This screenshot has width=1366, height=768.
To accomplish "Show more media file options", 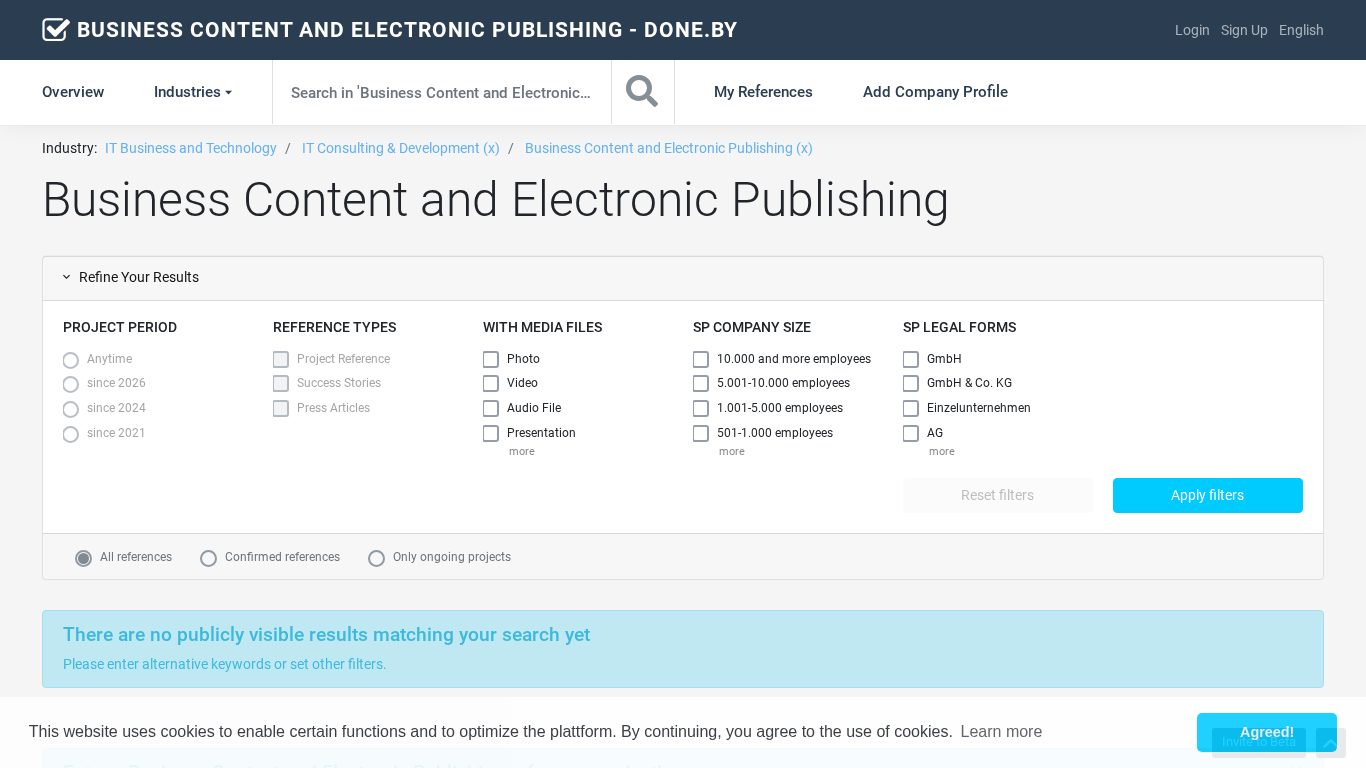I will [x=521, y=452].
